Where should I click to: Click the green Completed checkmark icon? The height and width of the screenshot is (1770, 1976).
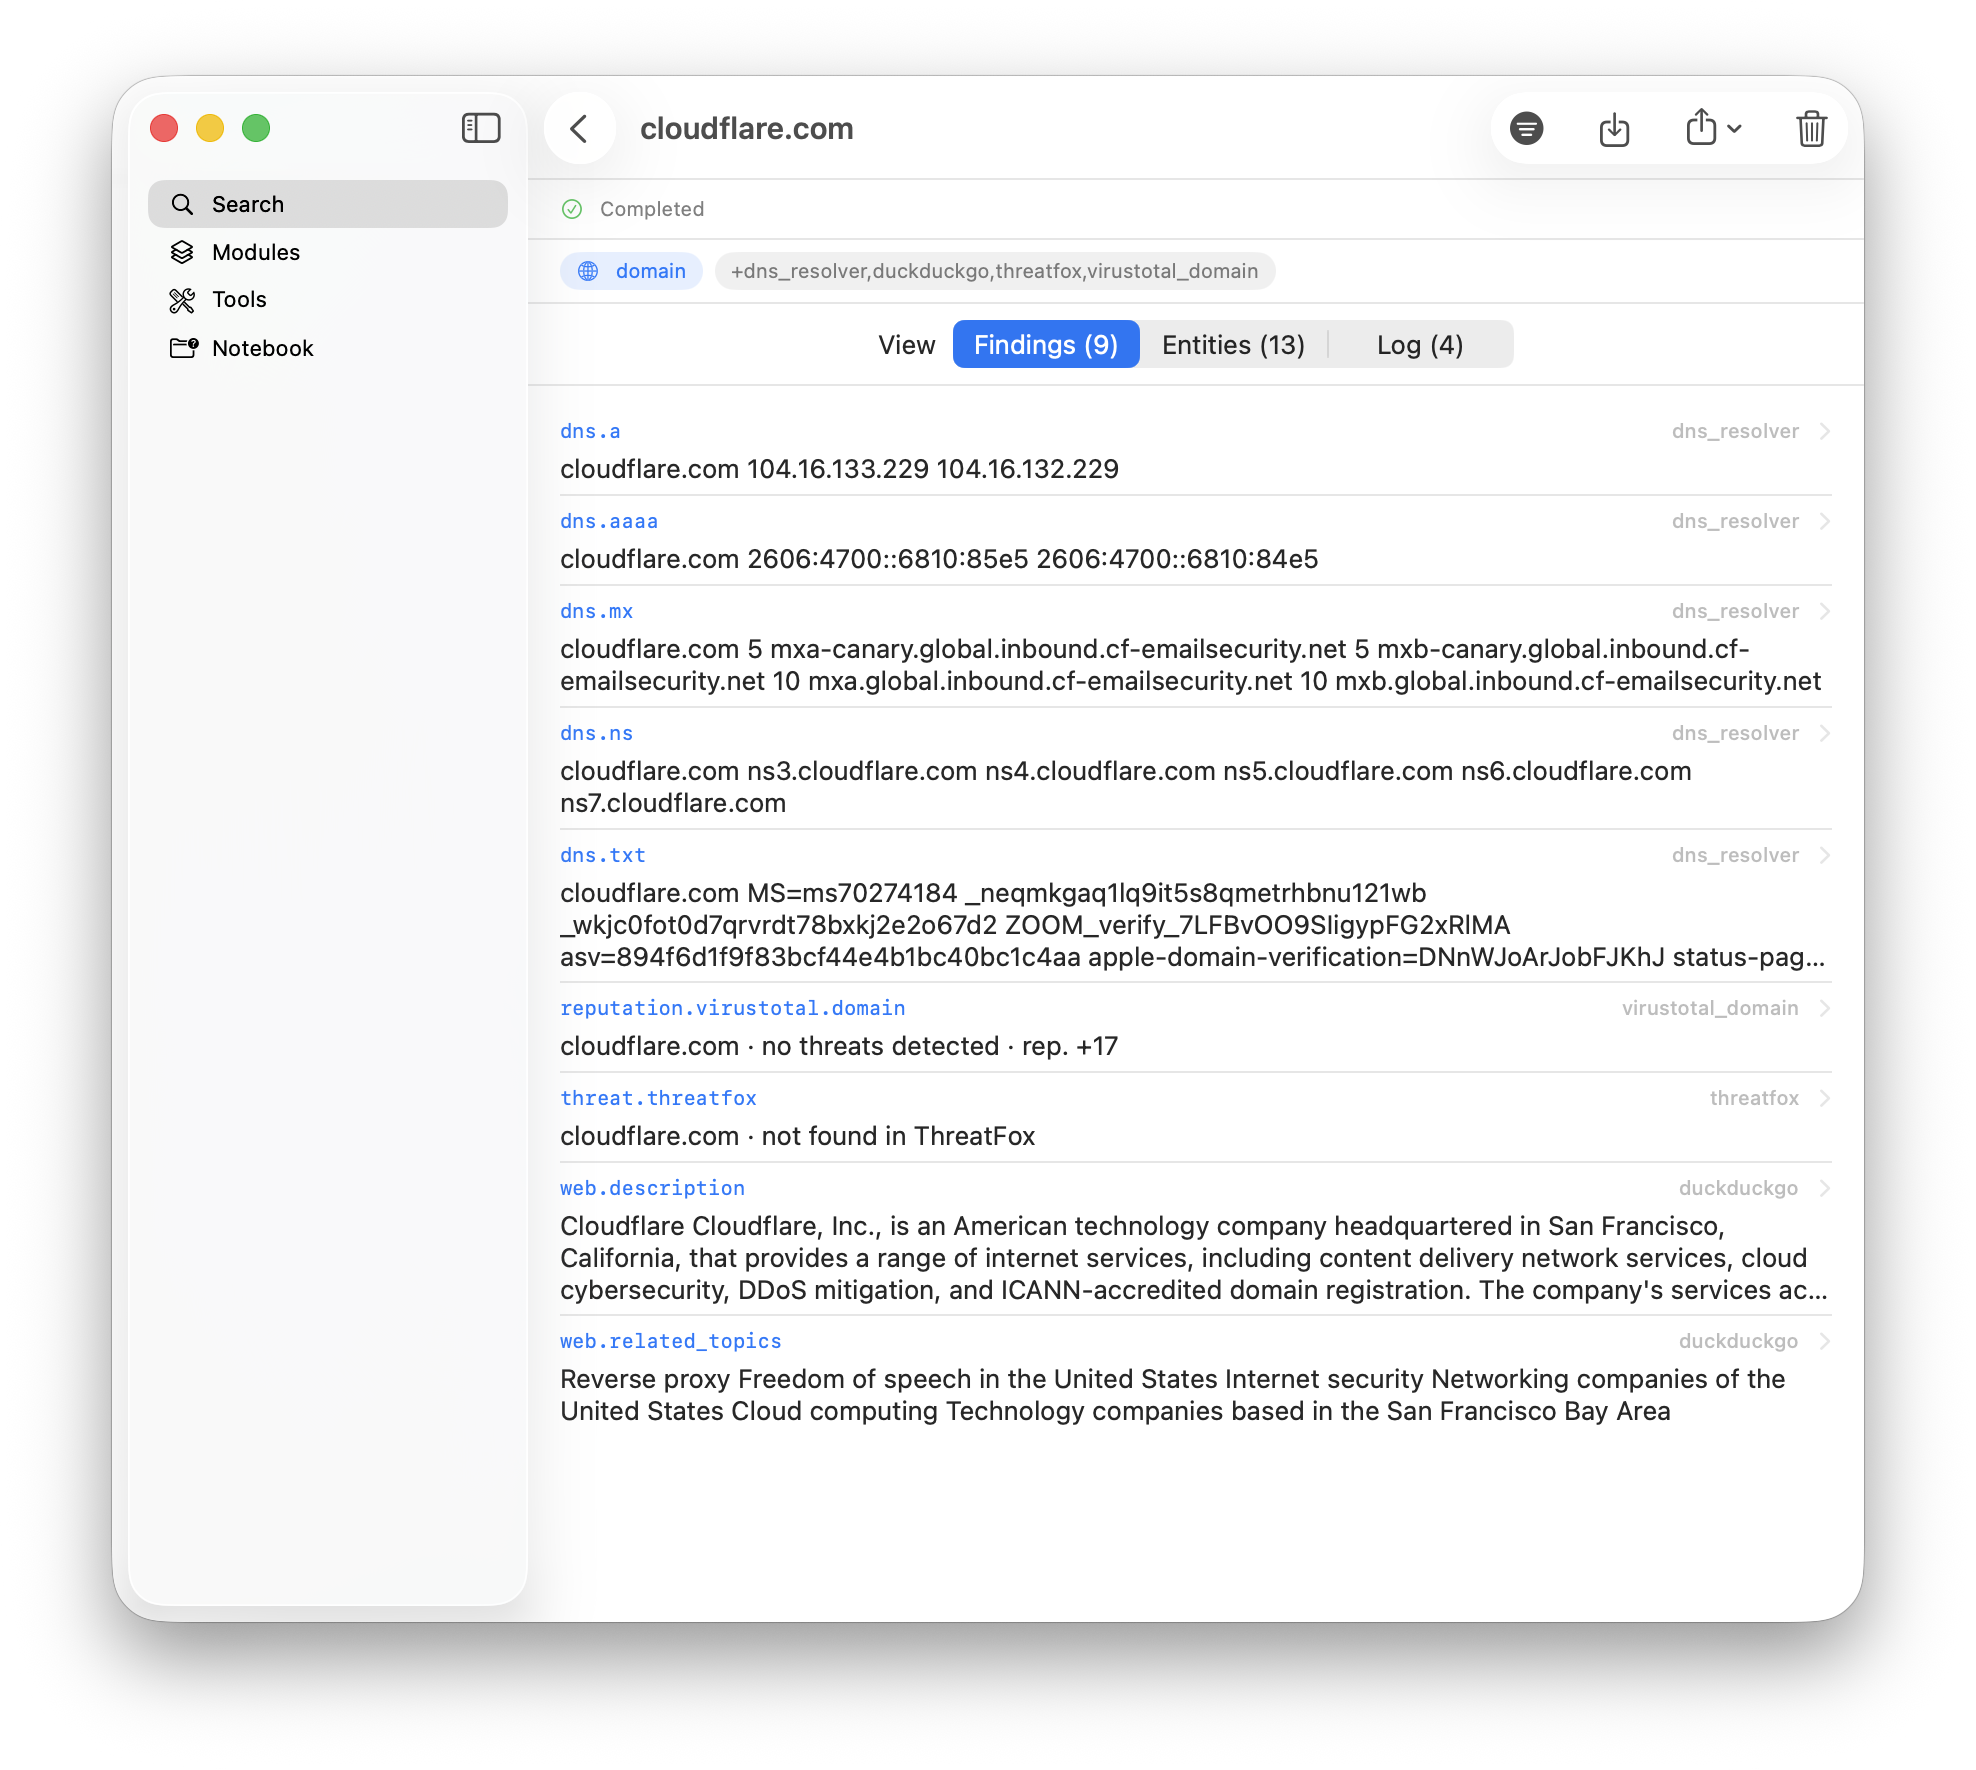tap(572, 209)
